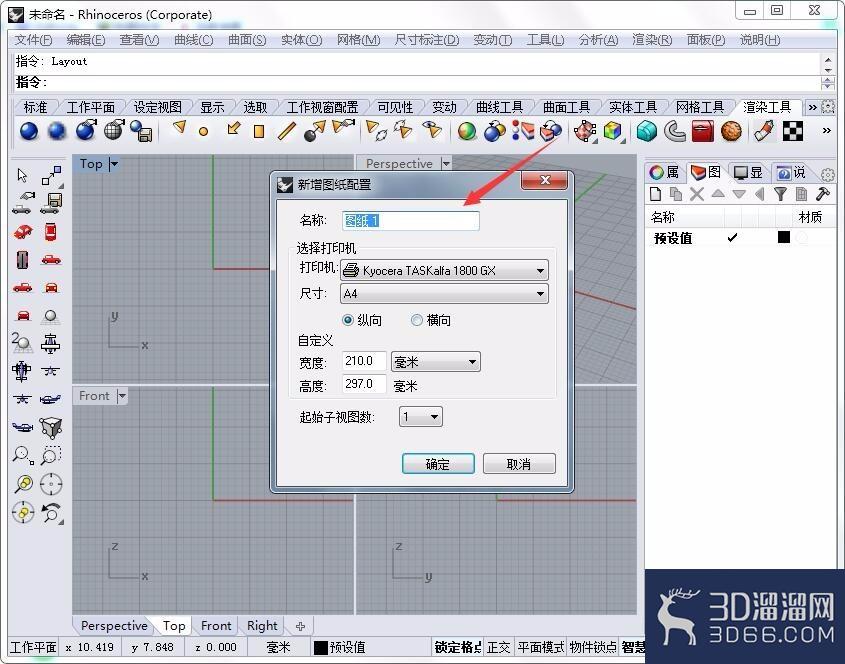Toggle 锁定格点 grid snap in status bar
Screen dimensions: 845x664
[458, 647]
